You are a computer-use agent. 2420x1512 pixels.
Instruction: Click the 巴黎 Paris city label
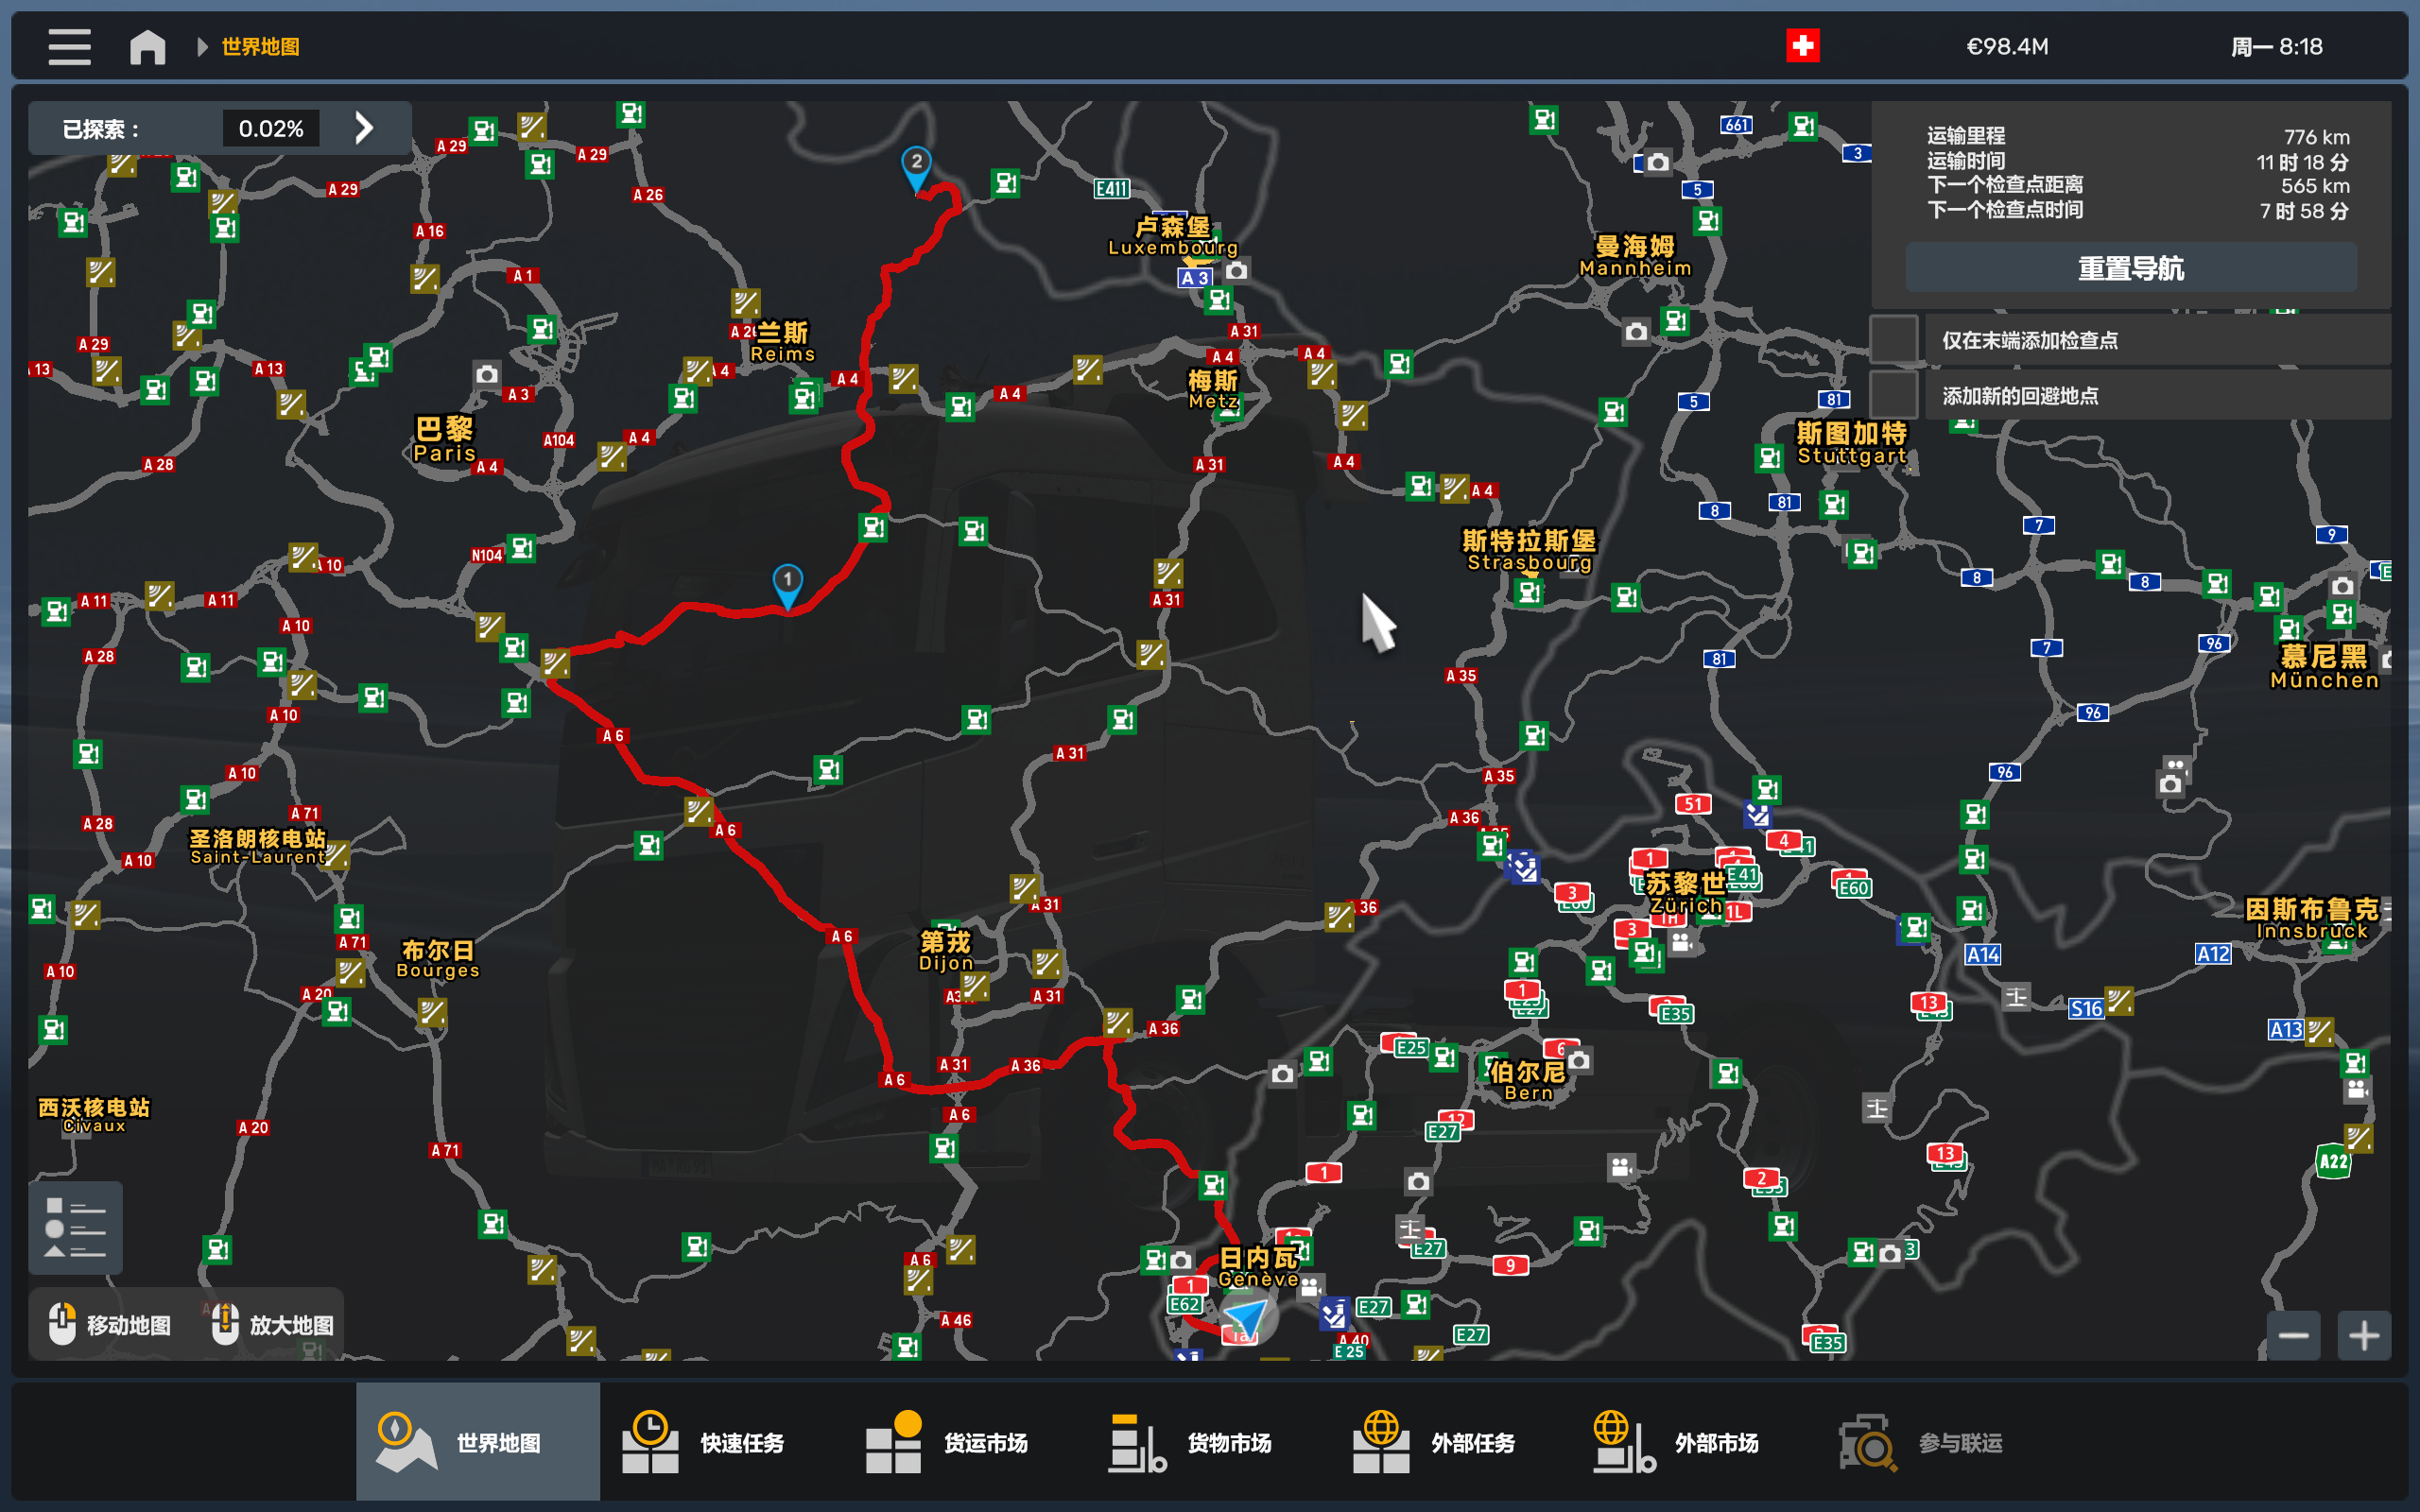(x=445, y=440)
